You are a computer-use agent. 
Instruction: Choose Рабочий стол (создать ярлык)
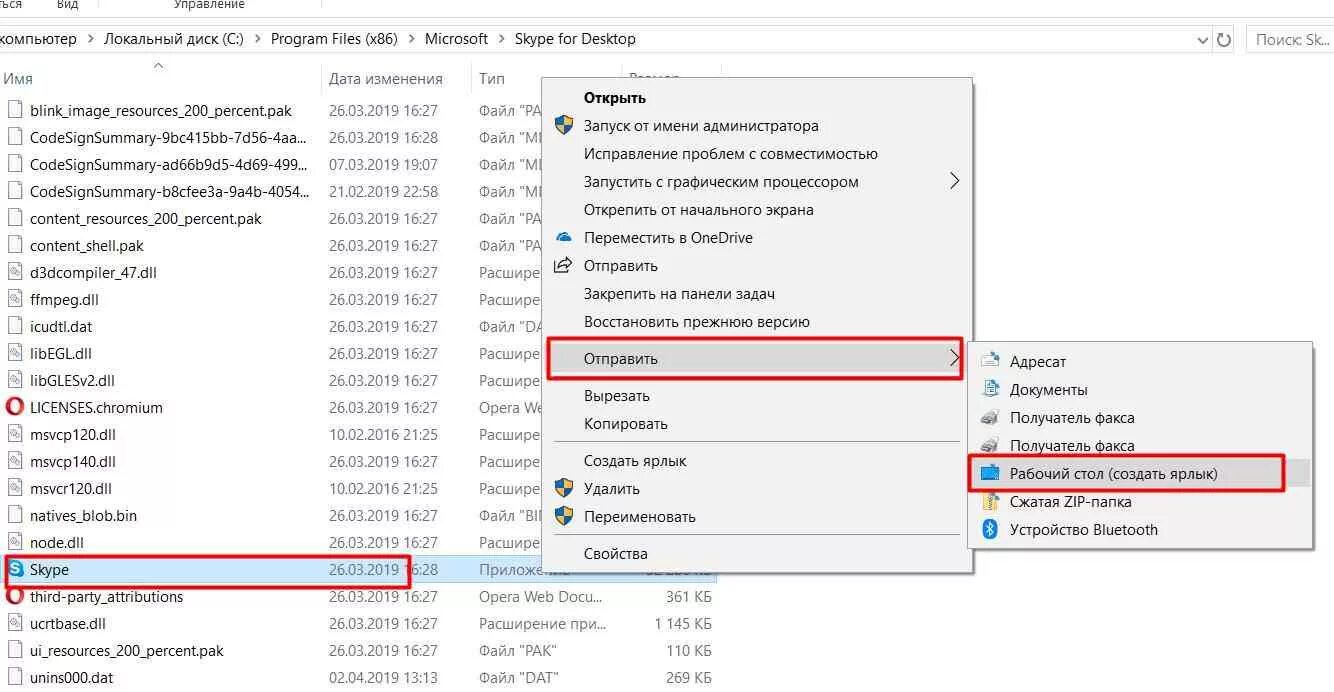pos(1114,474)
